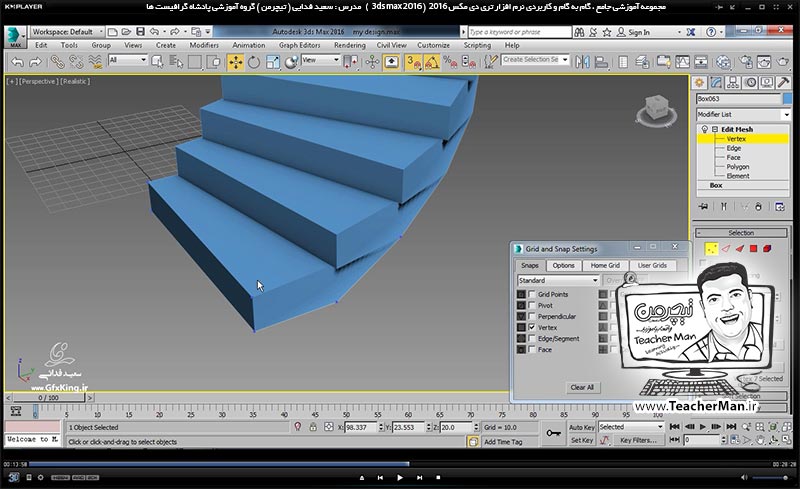Open the Motion command panel tab
The height and width of the screenshot is (489, 800).
(751, 82)
